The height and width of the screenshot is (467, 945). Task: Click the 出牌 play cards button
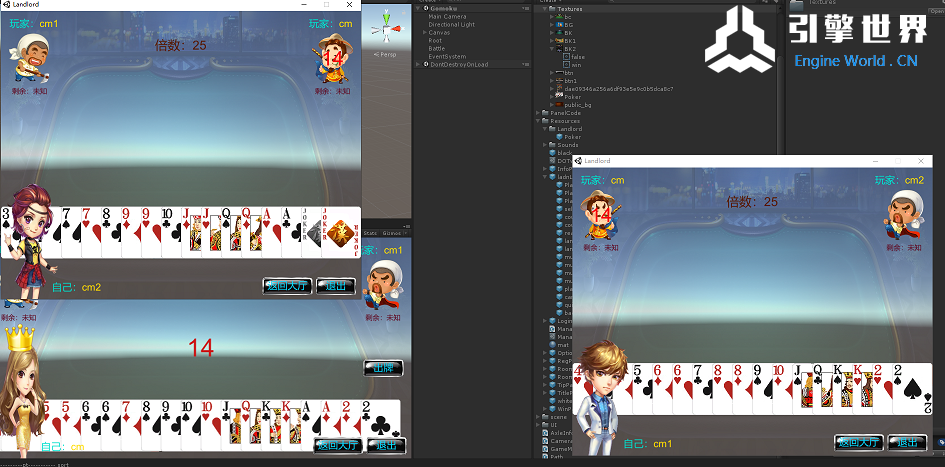383,368
